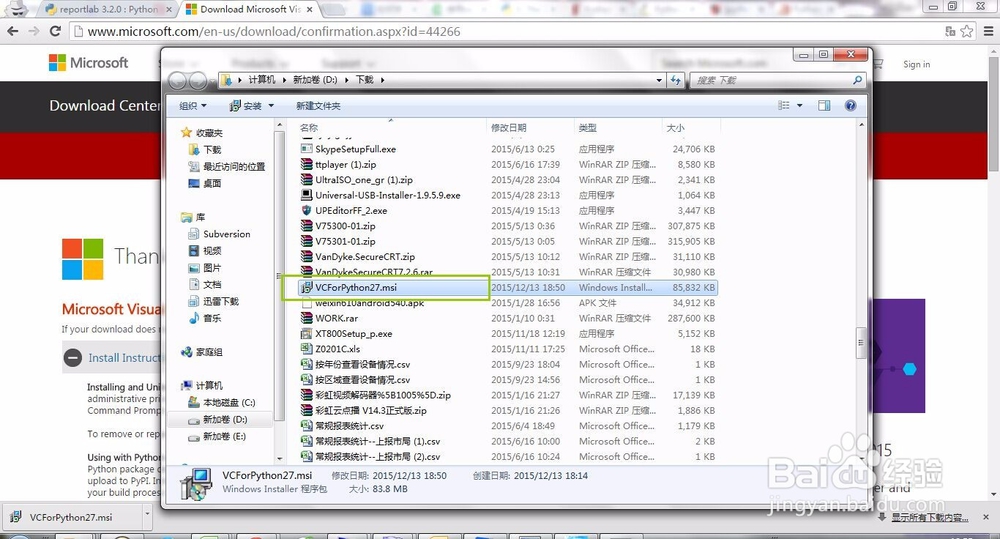Click the Chrome reload button
Screen dimensions: 1000x539
[55, 31]
